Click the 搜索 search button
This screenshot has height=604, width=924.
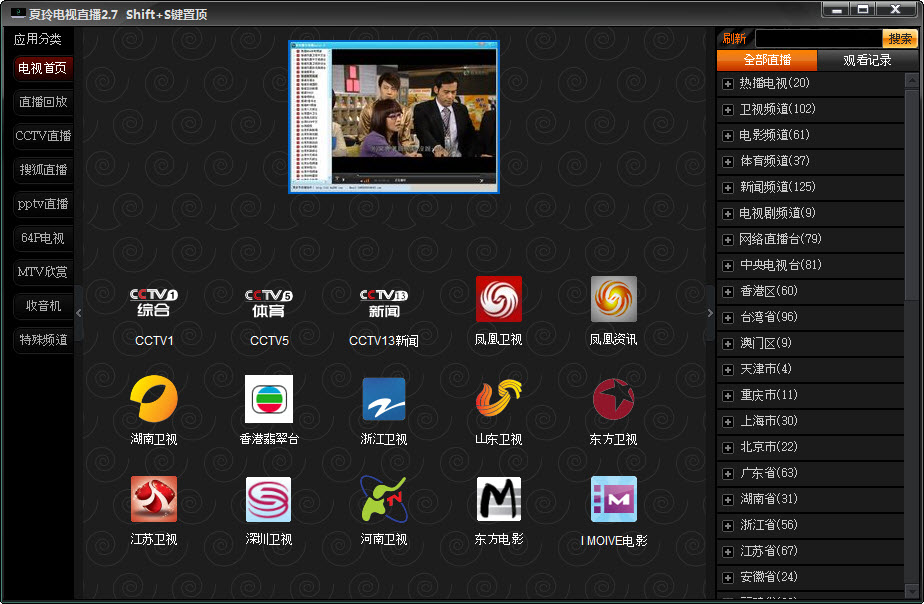[x=900, y=38]
